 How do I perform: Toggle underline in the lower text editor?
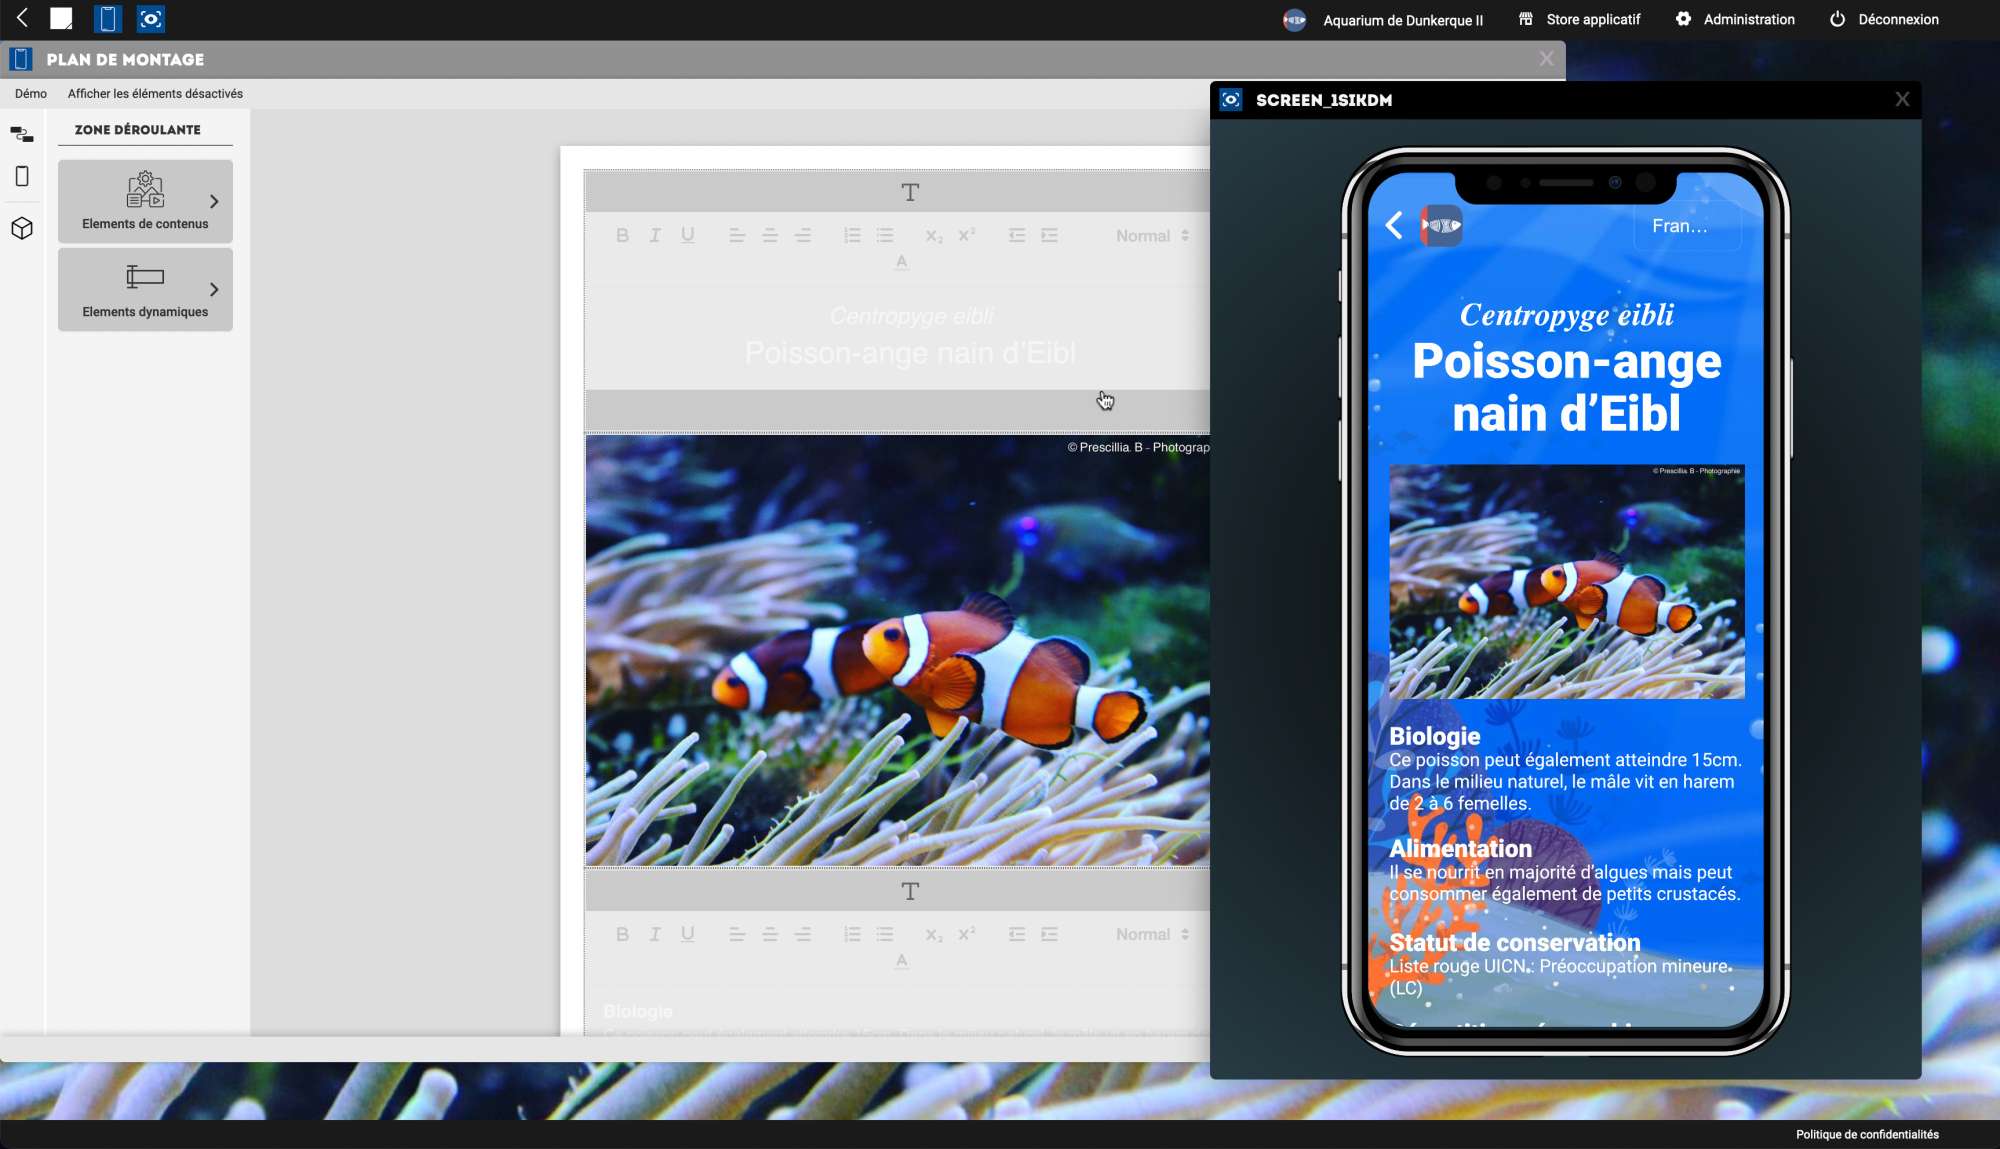point(688,934)
